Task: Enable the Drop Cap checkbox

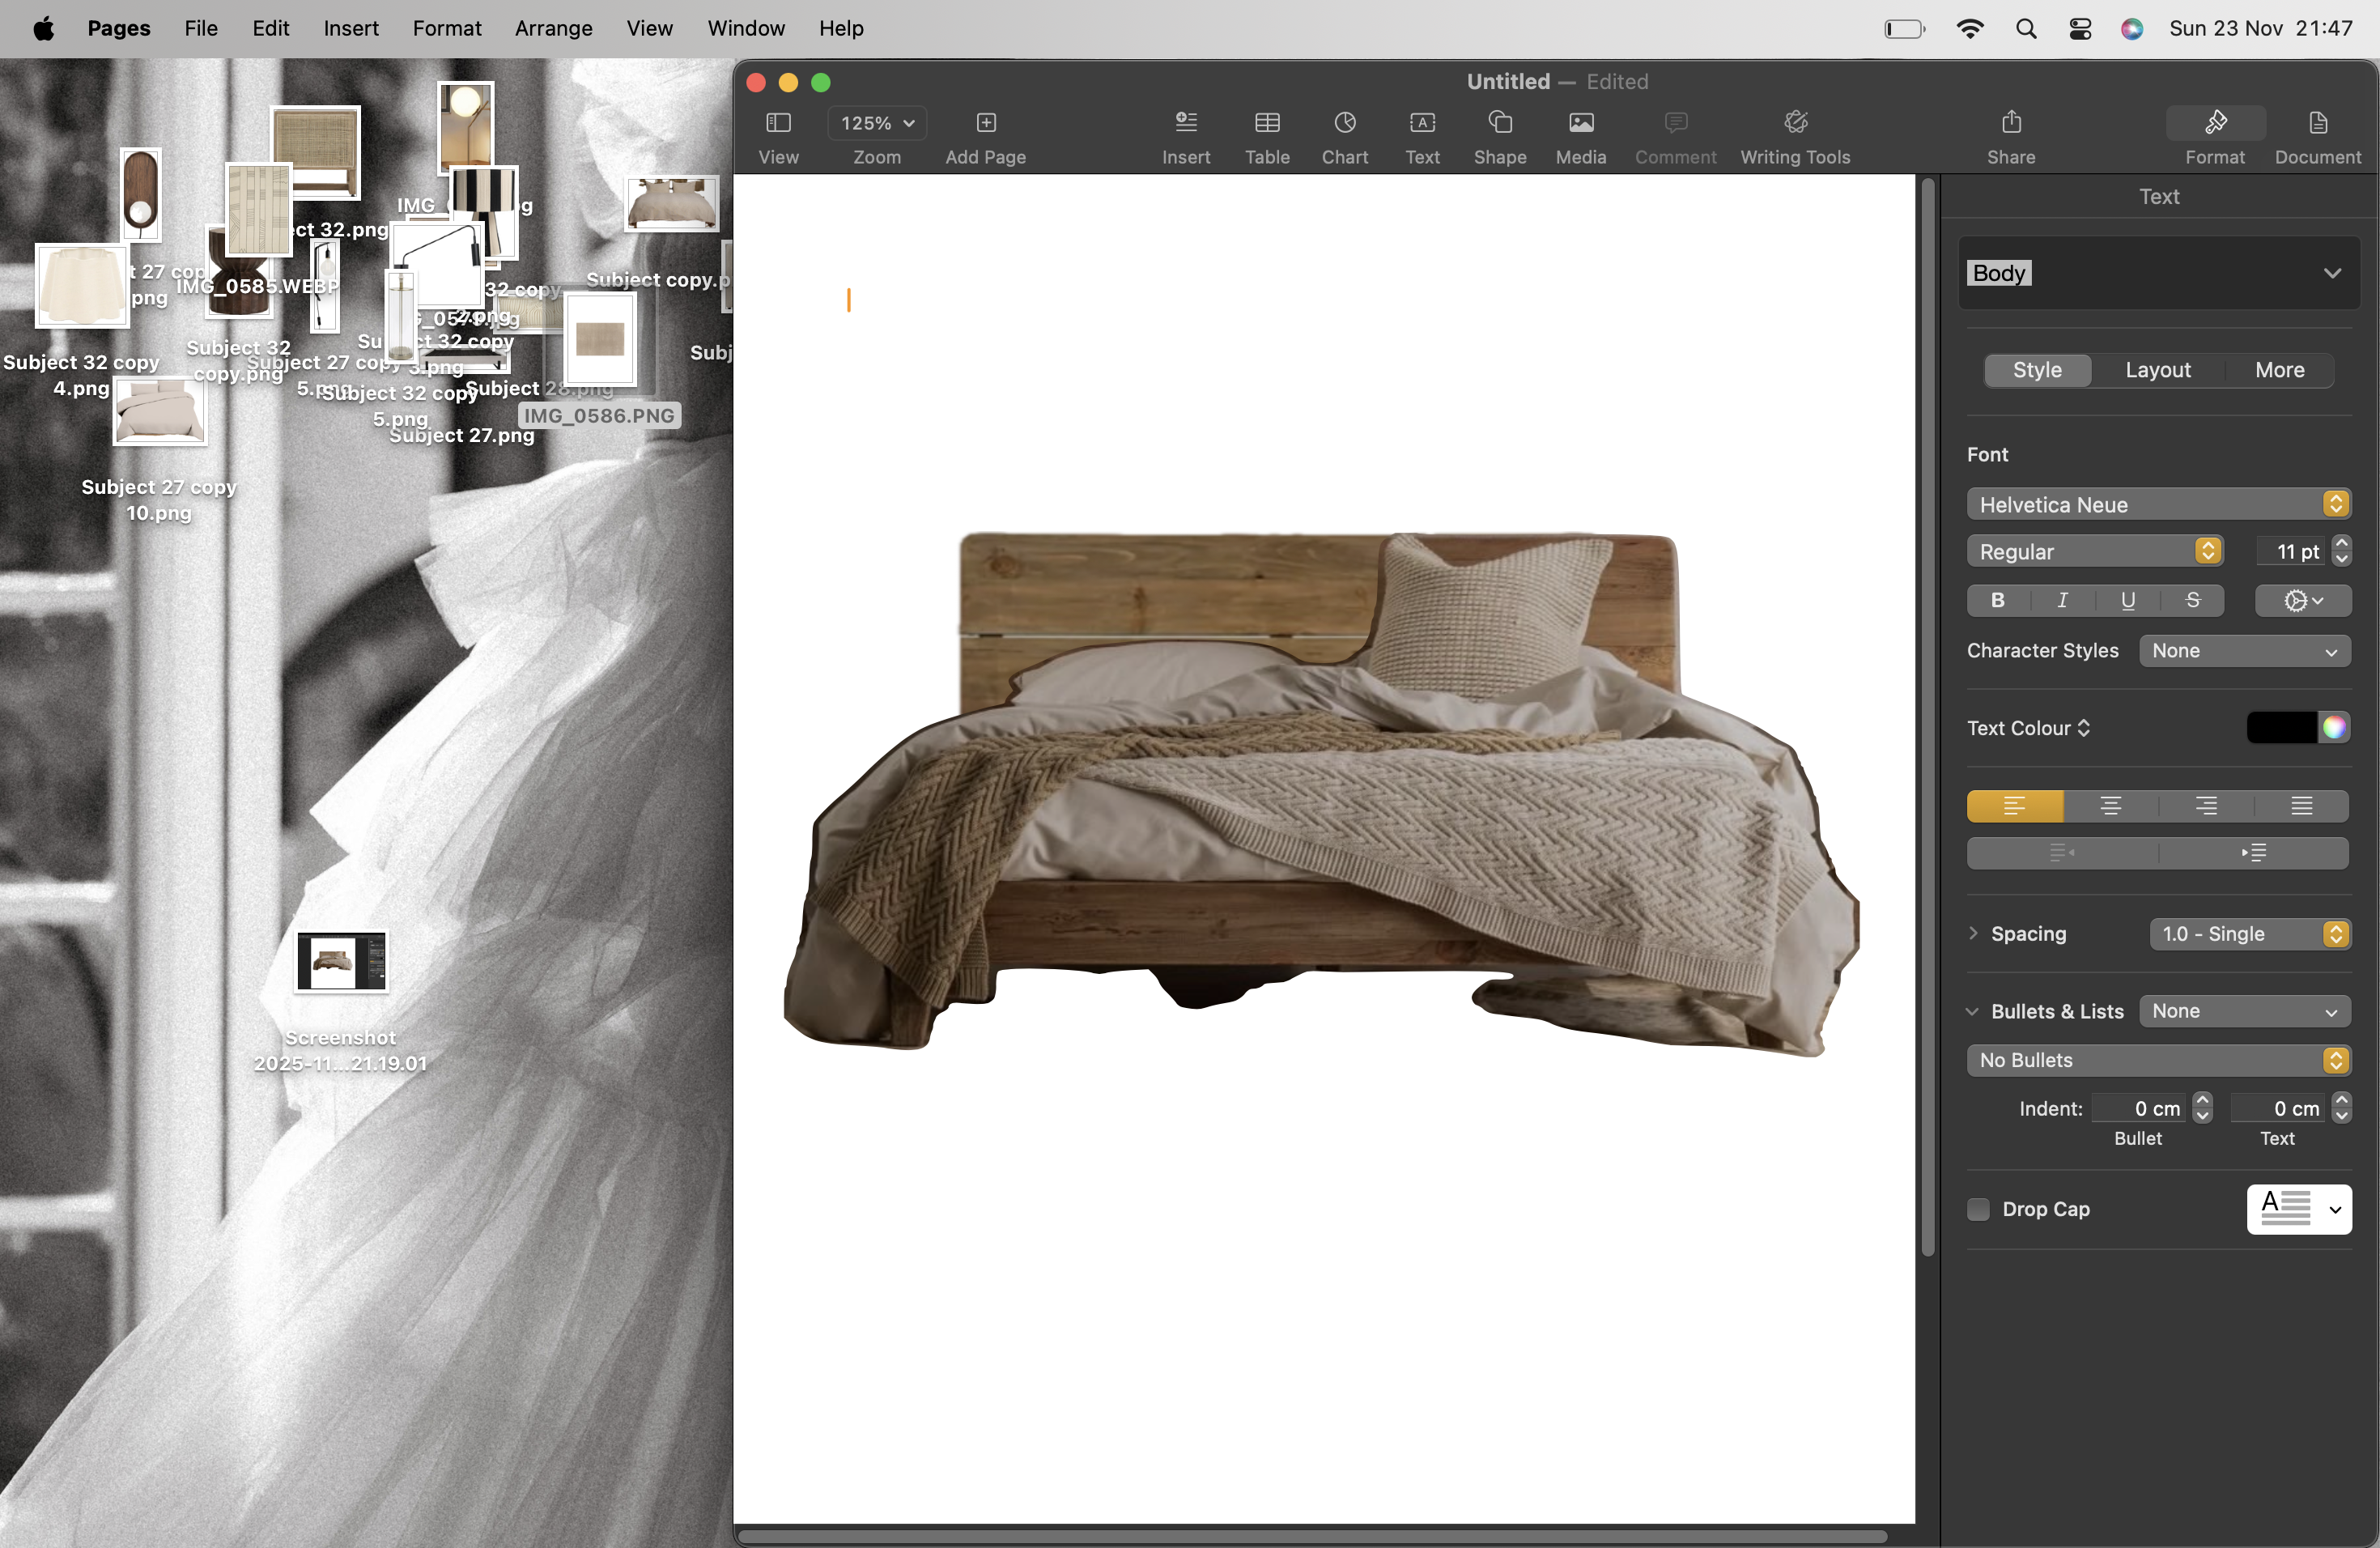Action: click(x=1978, y=1209)
